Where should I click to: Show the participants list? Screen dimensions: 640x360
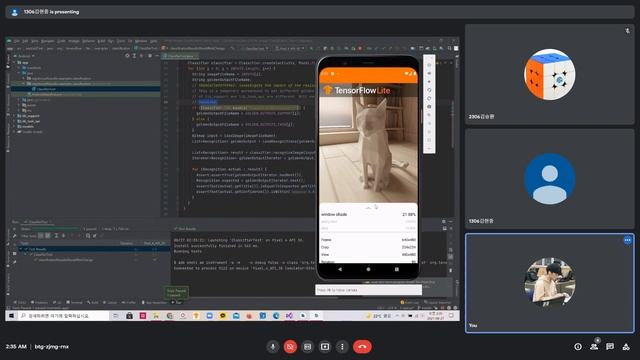point(594,347)
